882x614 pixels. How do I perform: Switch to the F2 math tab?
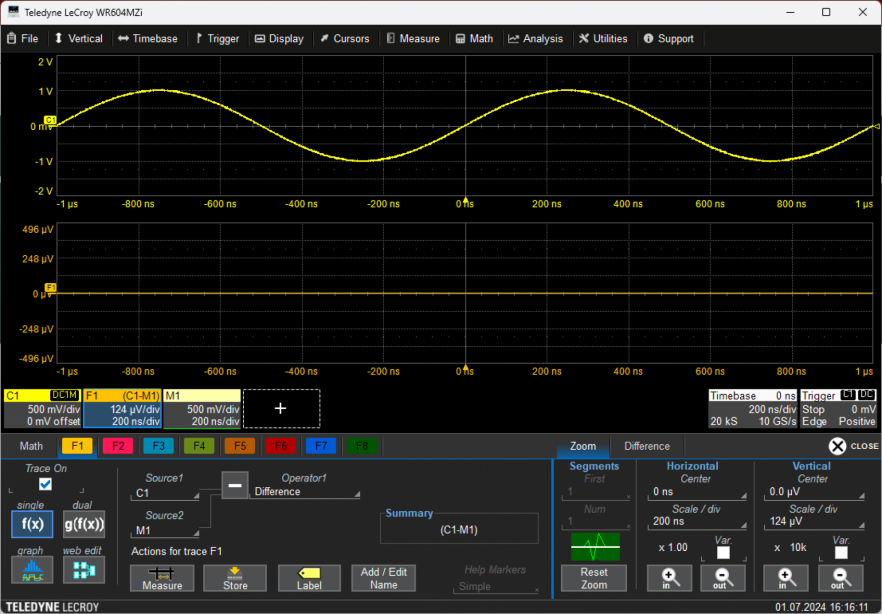tap(118, 446)
